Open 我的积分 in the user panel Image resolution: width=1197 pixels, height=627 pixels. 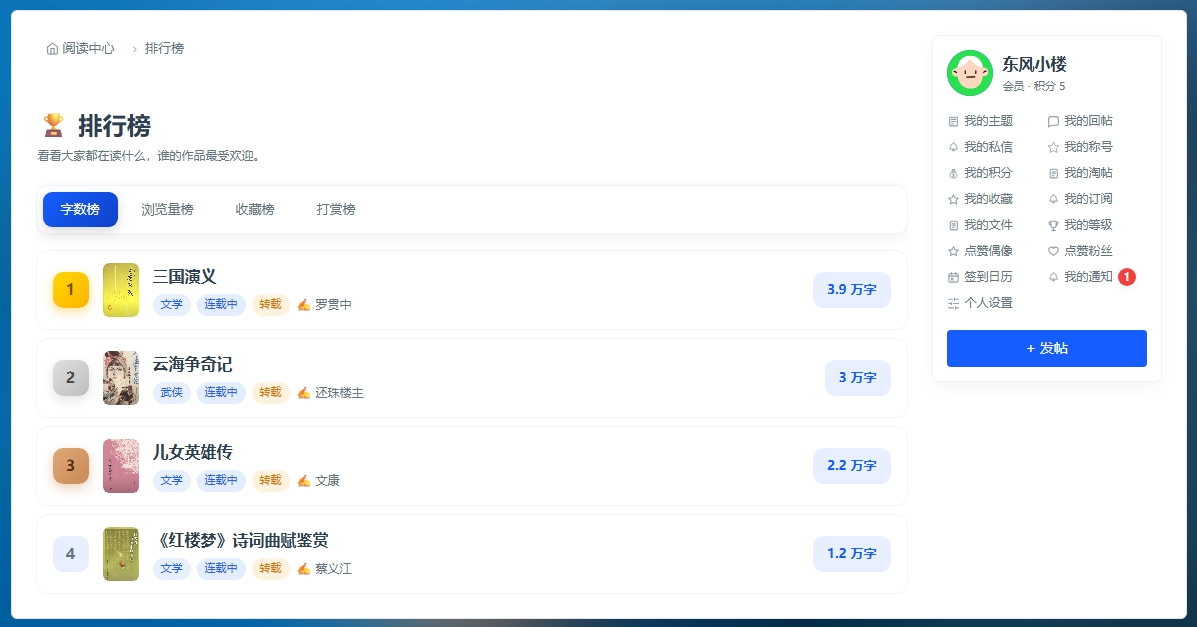pyautogui.click(x=980, y=173)
